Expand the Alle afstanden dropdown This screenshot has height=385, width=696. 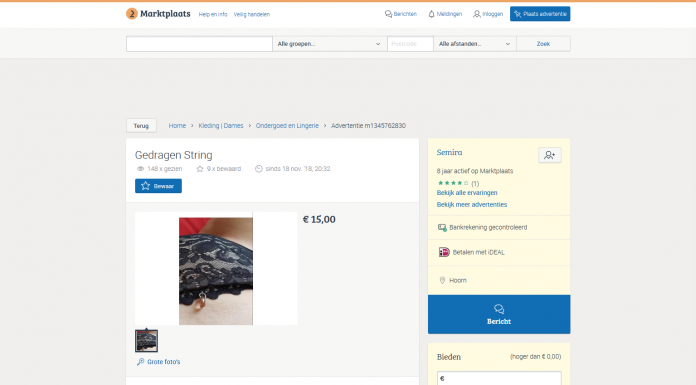pos(475,44)
